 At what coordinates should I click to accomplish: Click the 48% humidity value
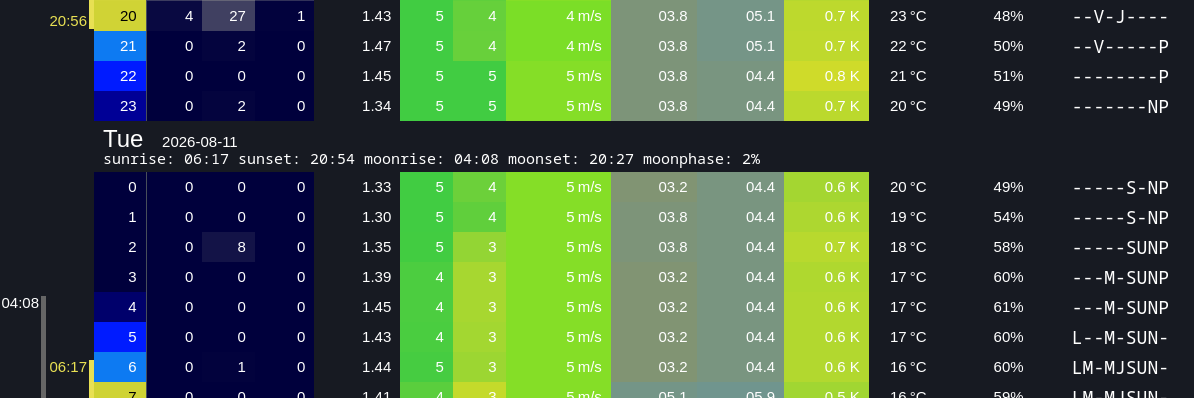point(1007,16)
